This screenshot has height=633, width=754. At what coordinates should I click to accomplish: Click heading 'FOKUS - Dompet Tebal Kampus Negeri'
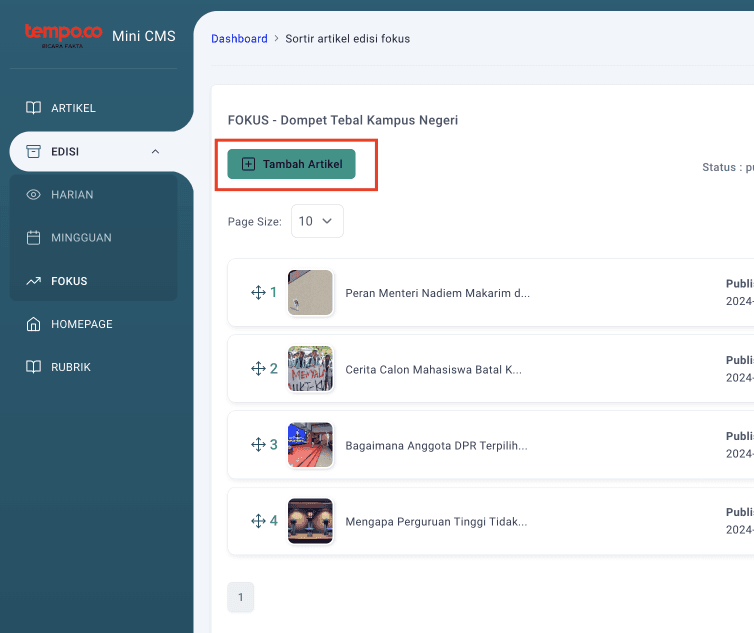tap(343, 120)
